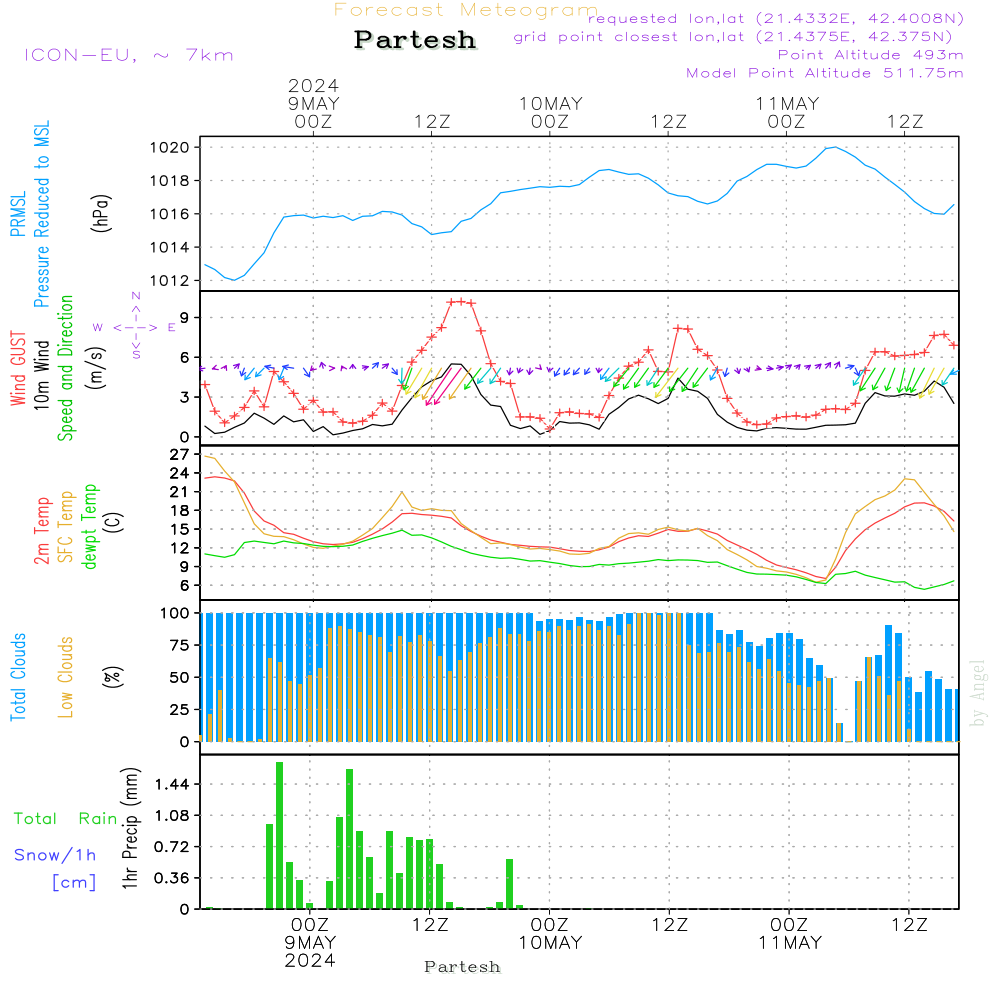The width and height of the screenshot is (1000, 1000).
Task: Click the Model Point Altitude 511.75m text
Action: click(x=824, y=73)
